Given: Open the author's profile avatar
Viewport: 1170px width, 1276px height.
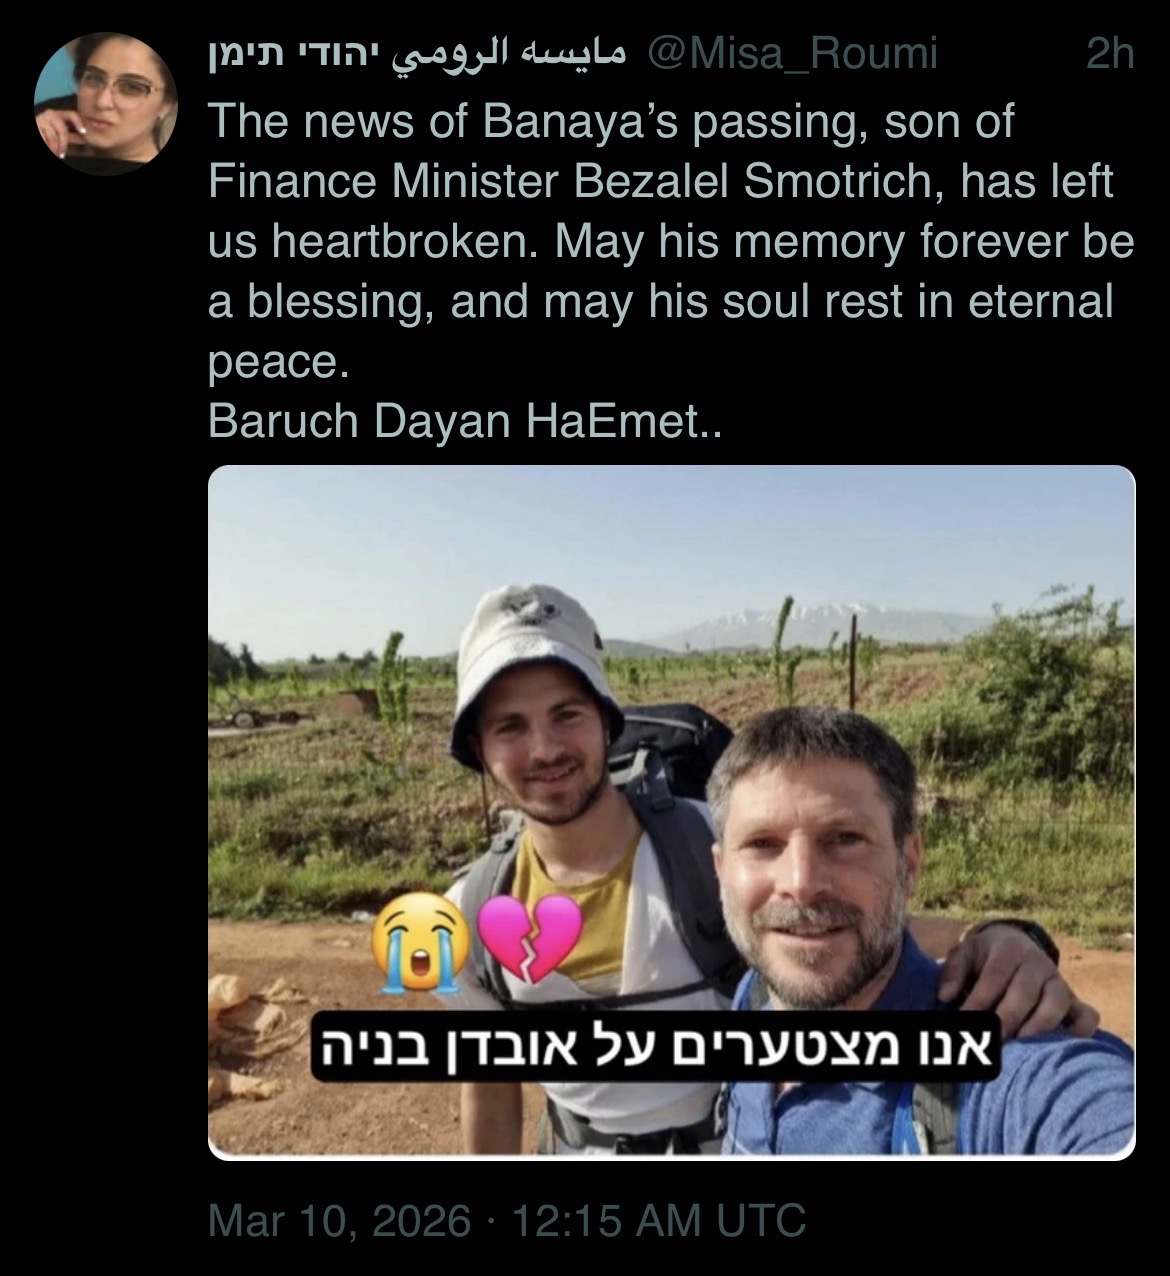Looking at the screenshot, I should pyautogui.click(x=105, y=103).
